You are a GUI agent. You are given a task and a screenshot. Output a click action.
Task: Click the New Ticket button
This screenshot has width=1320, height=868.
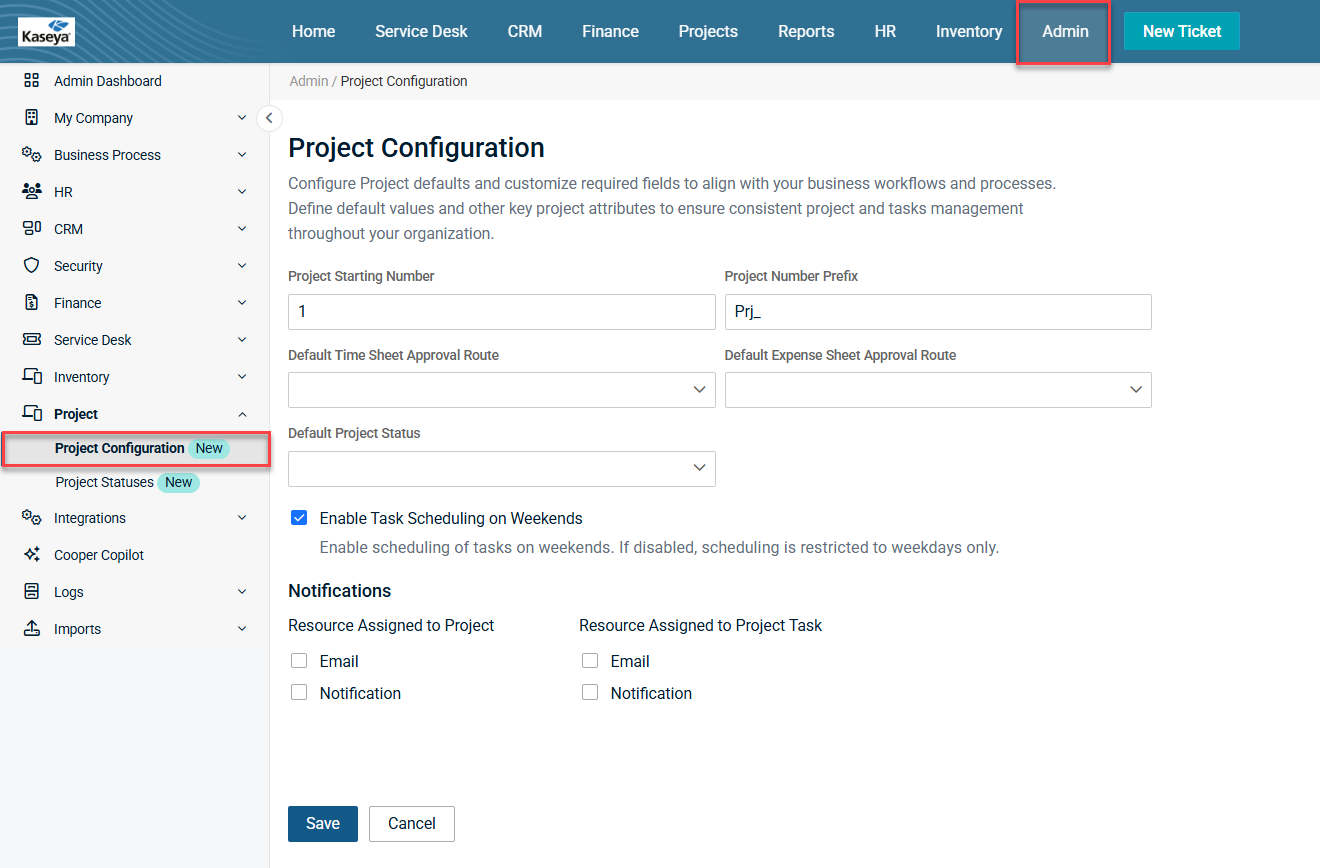(x=1181, y=31)
